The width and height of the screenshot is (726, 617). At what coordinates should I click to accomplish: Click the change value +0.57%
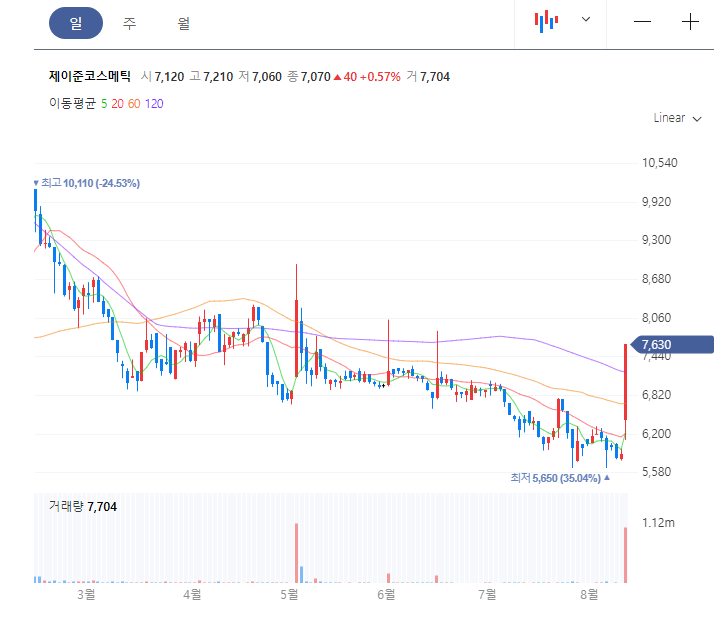click(380, 77)
